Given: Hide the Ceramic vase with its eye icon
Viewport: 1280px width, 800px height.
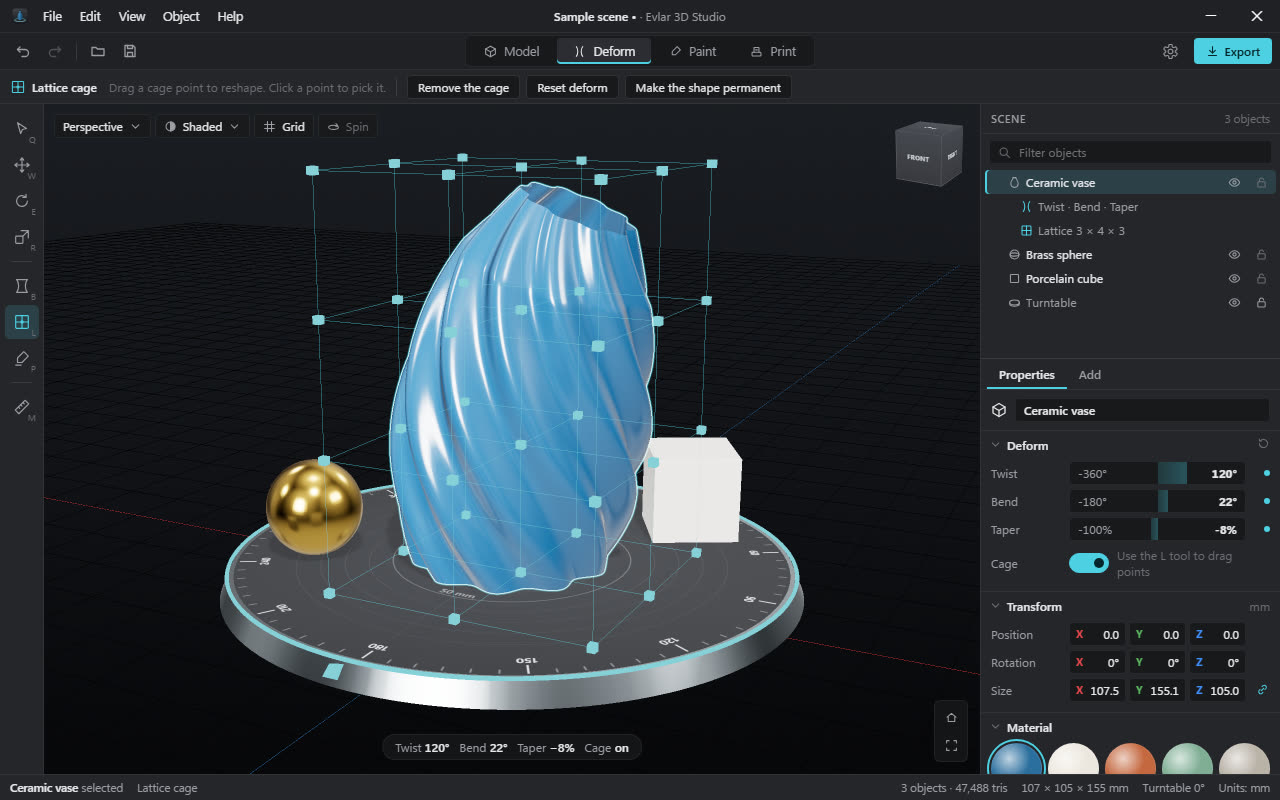Looking at the screenshot, I should 1234,183.
